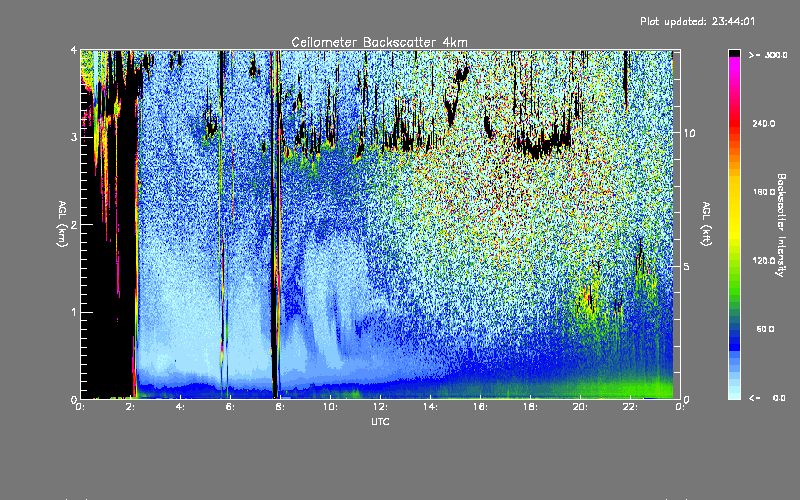The height and width of the screenshot is (500, 800).
Task: Click the '10' kft tick on right axis
Action: coord(689,133)
